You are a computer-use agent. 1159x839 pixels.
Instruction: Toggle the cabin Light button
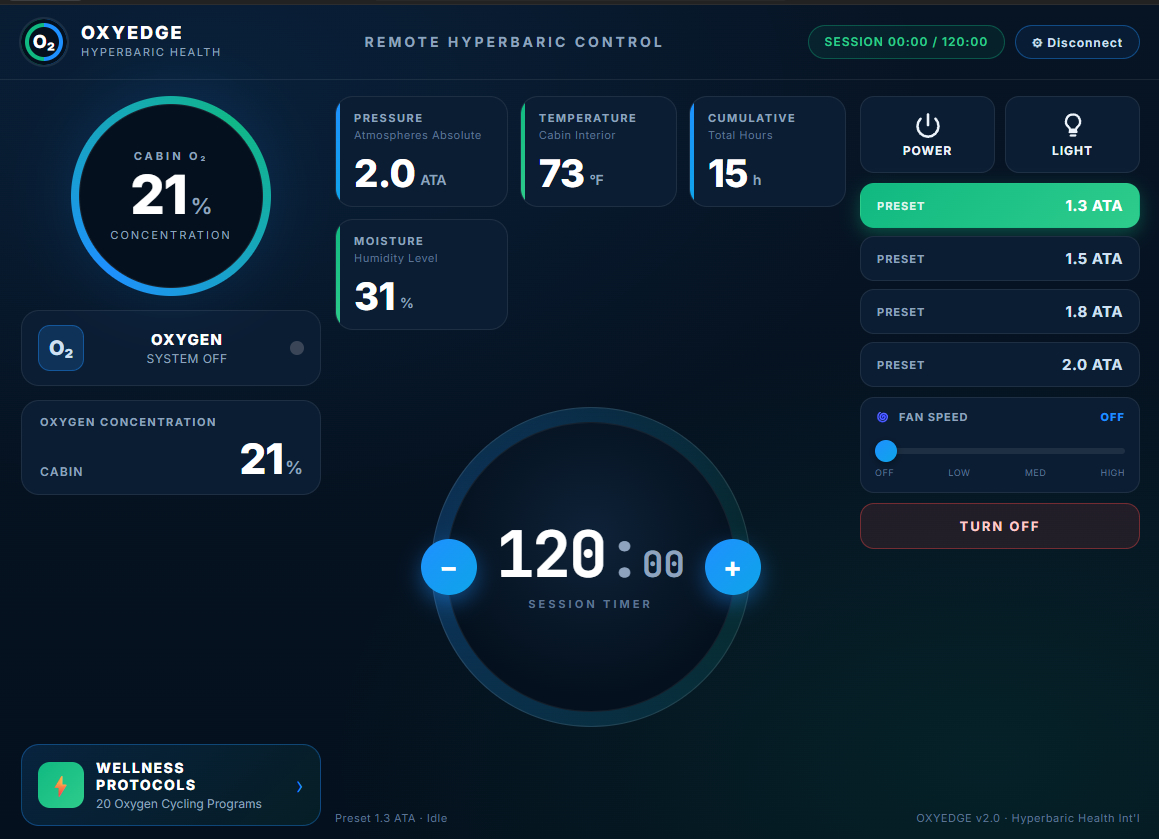pyautogui.click(x=1072, y=135)
